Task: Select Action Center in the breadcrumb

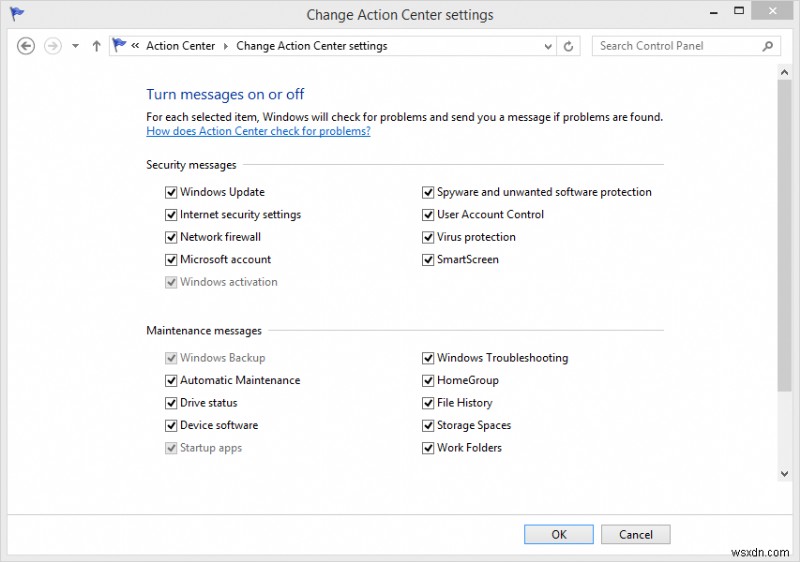Action: pos(181,46)
